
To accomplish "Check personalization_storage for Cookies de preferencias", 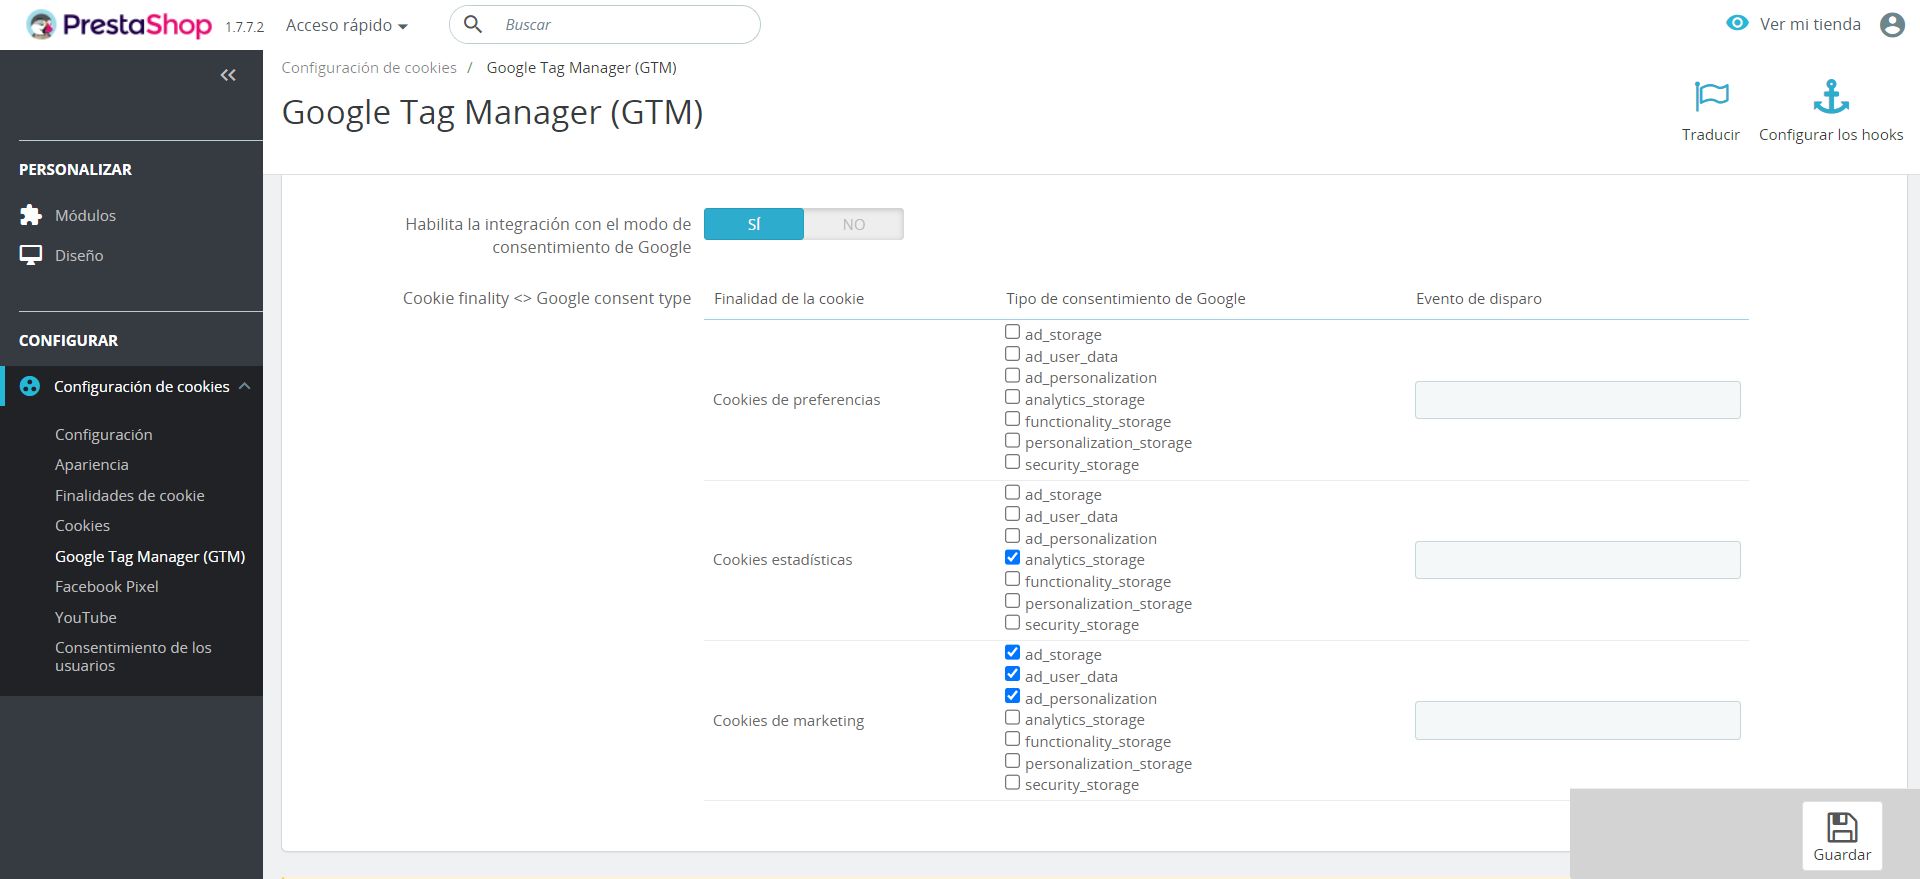I will (1013, 440).
